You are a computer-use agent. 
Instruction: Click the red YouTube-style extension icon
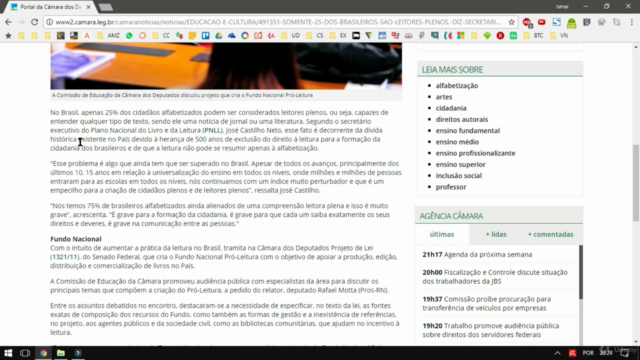542,22
